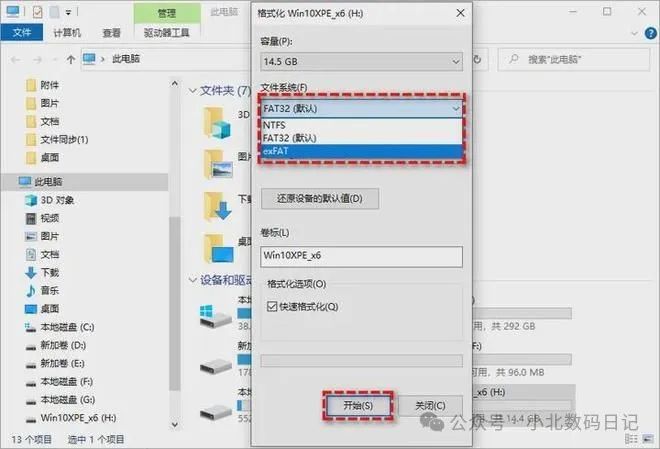660x449 pixels.
Task: Click the 关闭(C) button
Action: (x=430, y=406)
